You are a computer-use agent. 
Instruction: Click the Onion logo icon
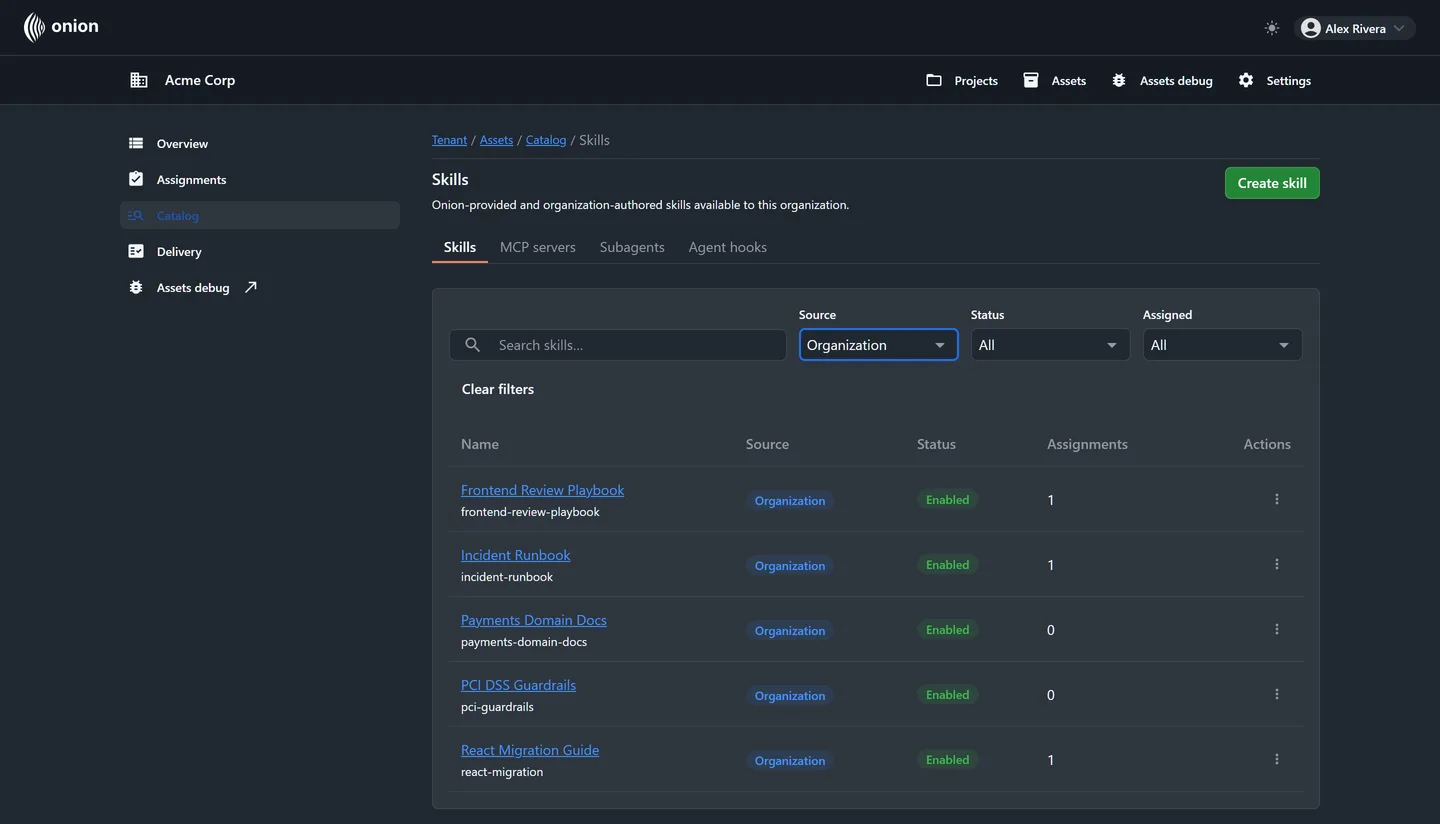pyautogui.click(x=34, y=28)
